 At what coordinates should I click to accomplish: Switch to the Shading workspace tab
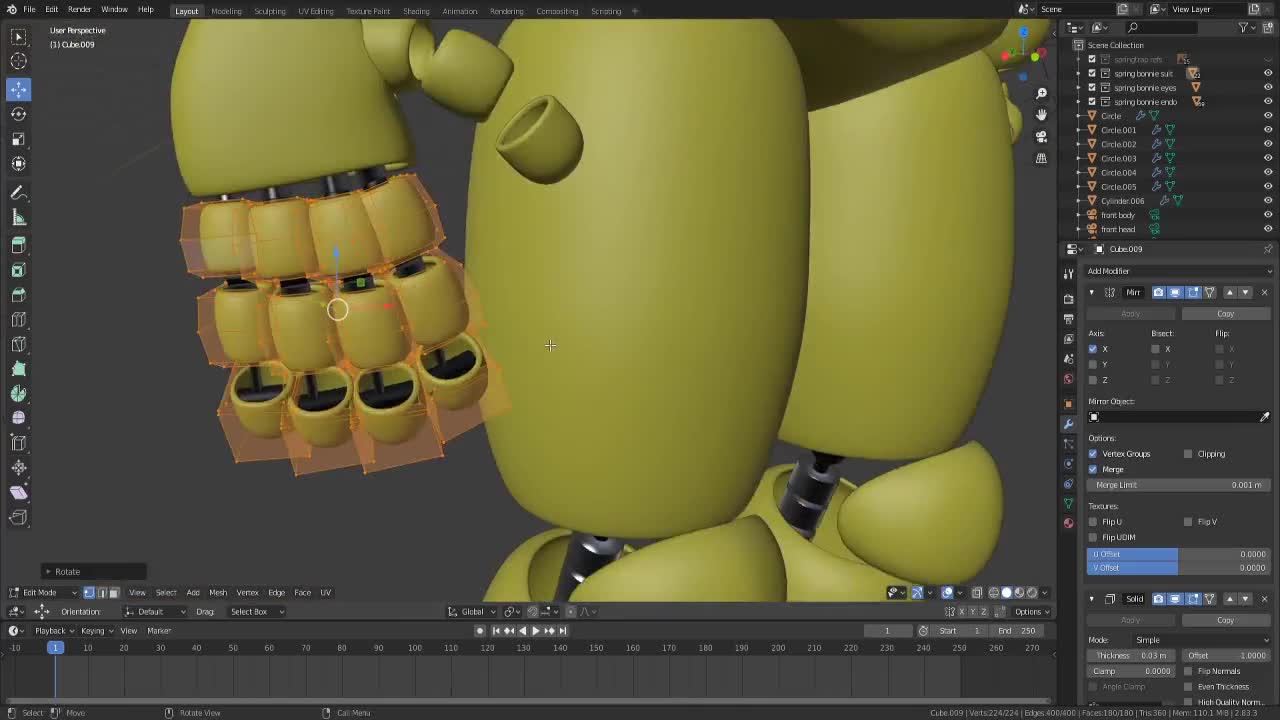pyautogui.click(x=416, y=11)
